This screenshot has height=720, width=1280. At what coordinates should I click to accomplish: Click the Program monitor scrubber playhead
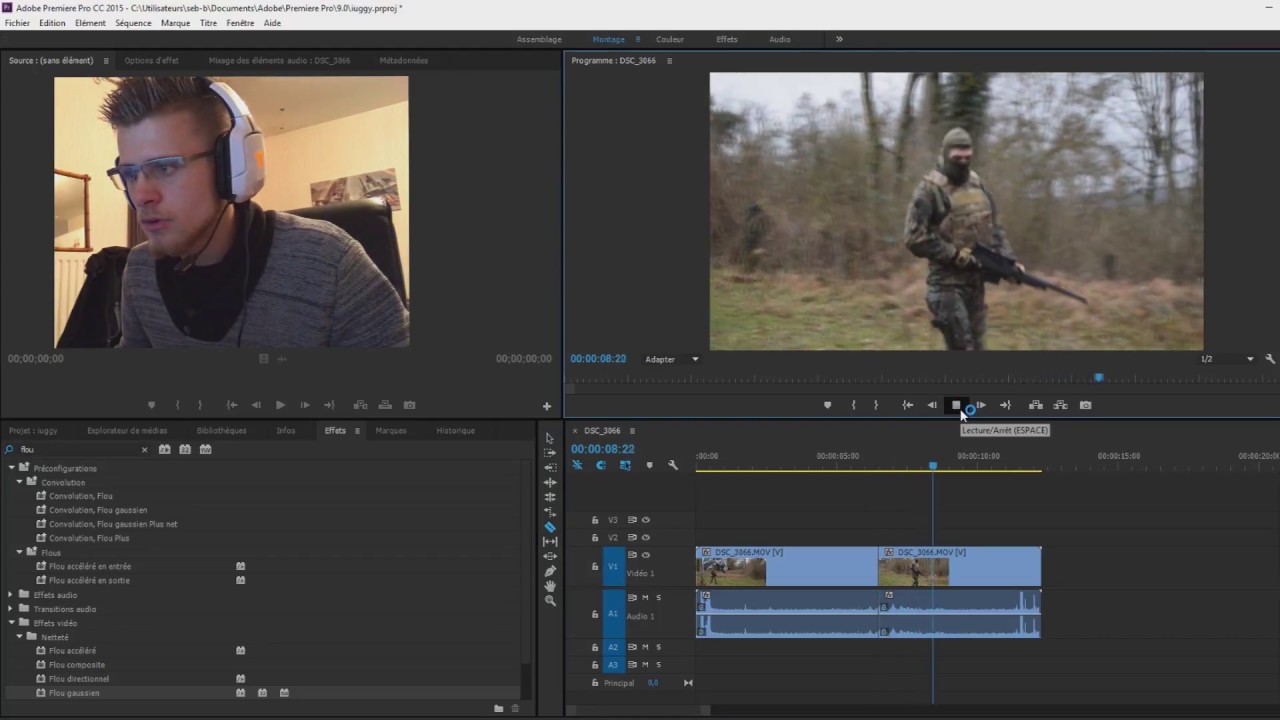1098,377
